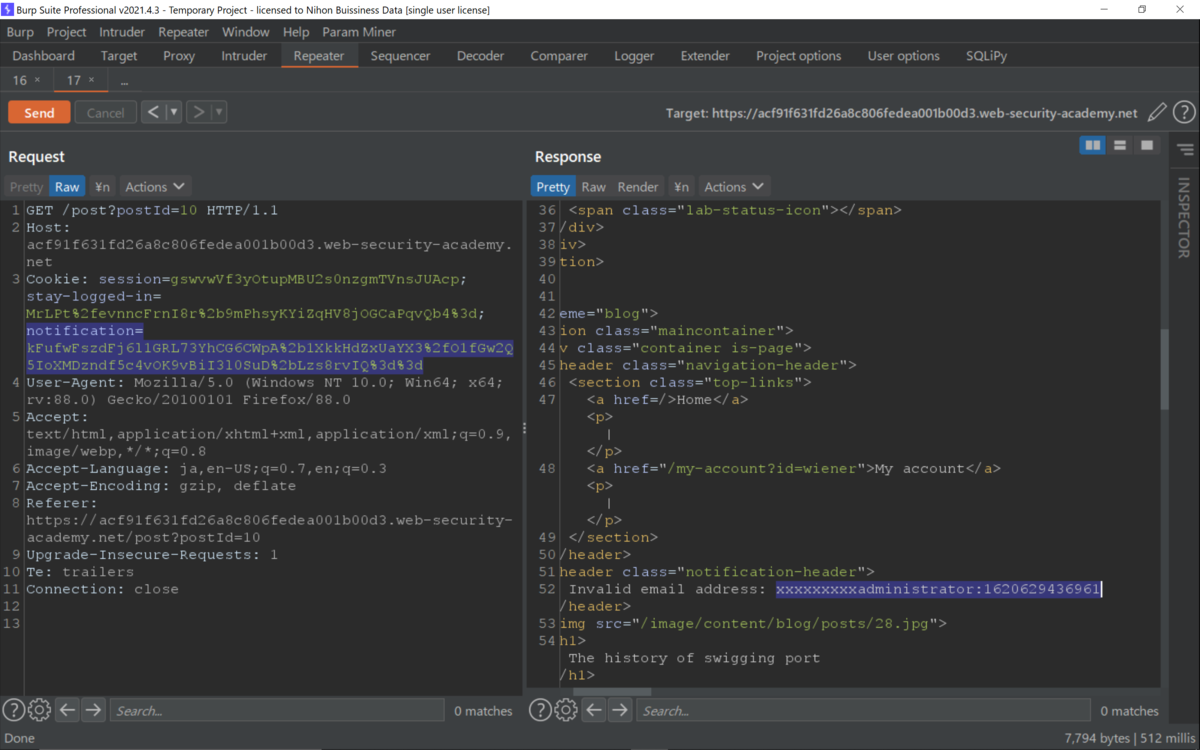Go back to previous request arrow
Screen dimensions: 1200x750
153,112
